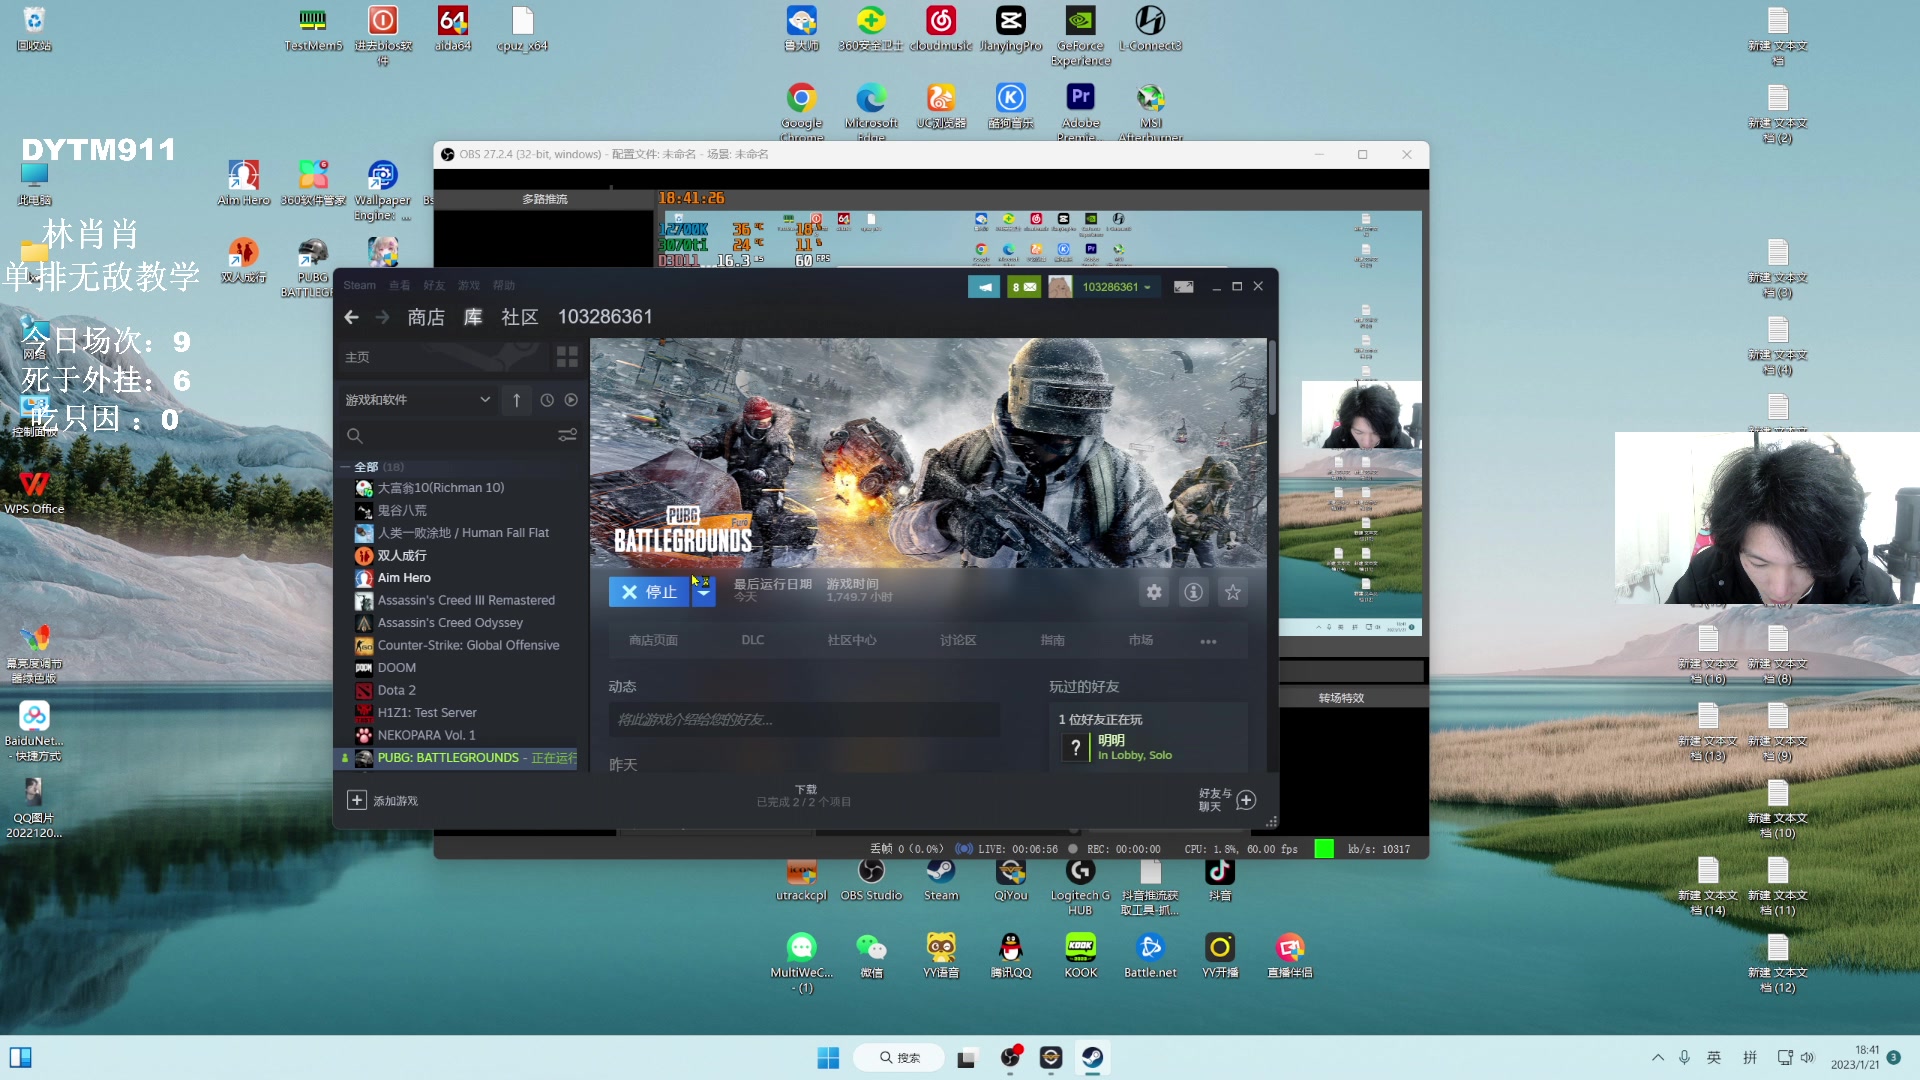Select Counter-Strike: Global Offensive in library
The width and height of the screenshot is (1920, 1080).
point(467,646)
